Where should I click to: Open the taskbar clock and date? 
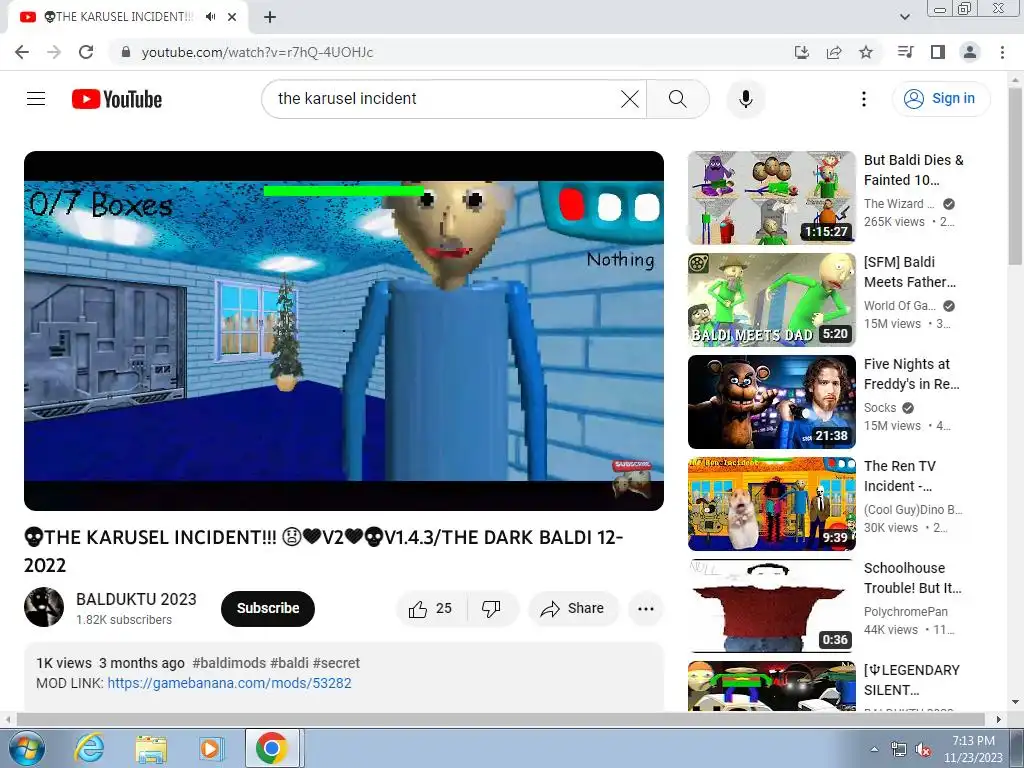pos(973,749)
